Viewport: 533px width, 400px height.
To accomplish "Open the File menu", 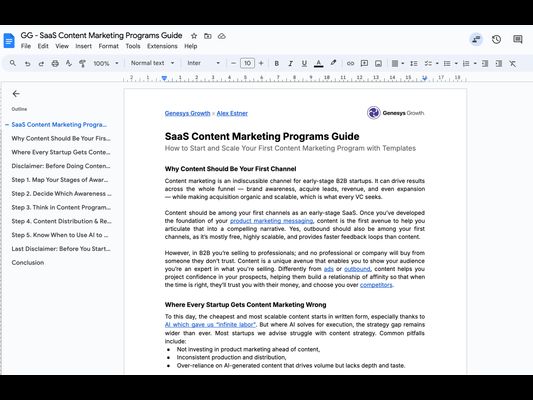I will coord(25,46).
